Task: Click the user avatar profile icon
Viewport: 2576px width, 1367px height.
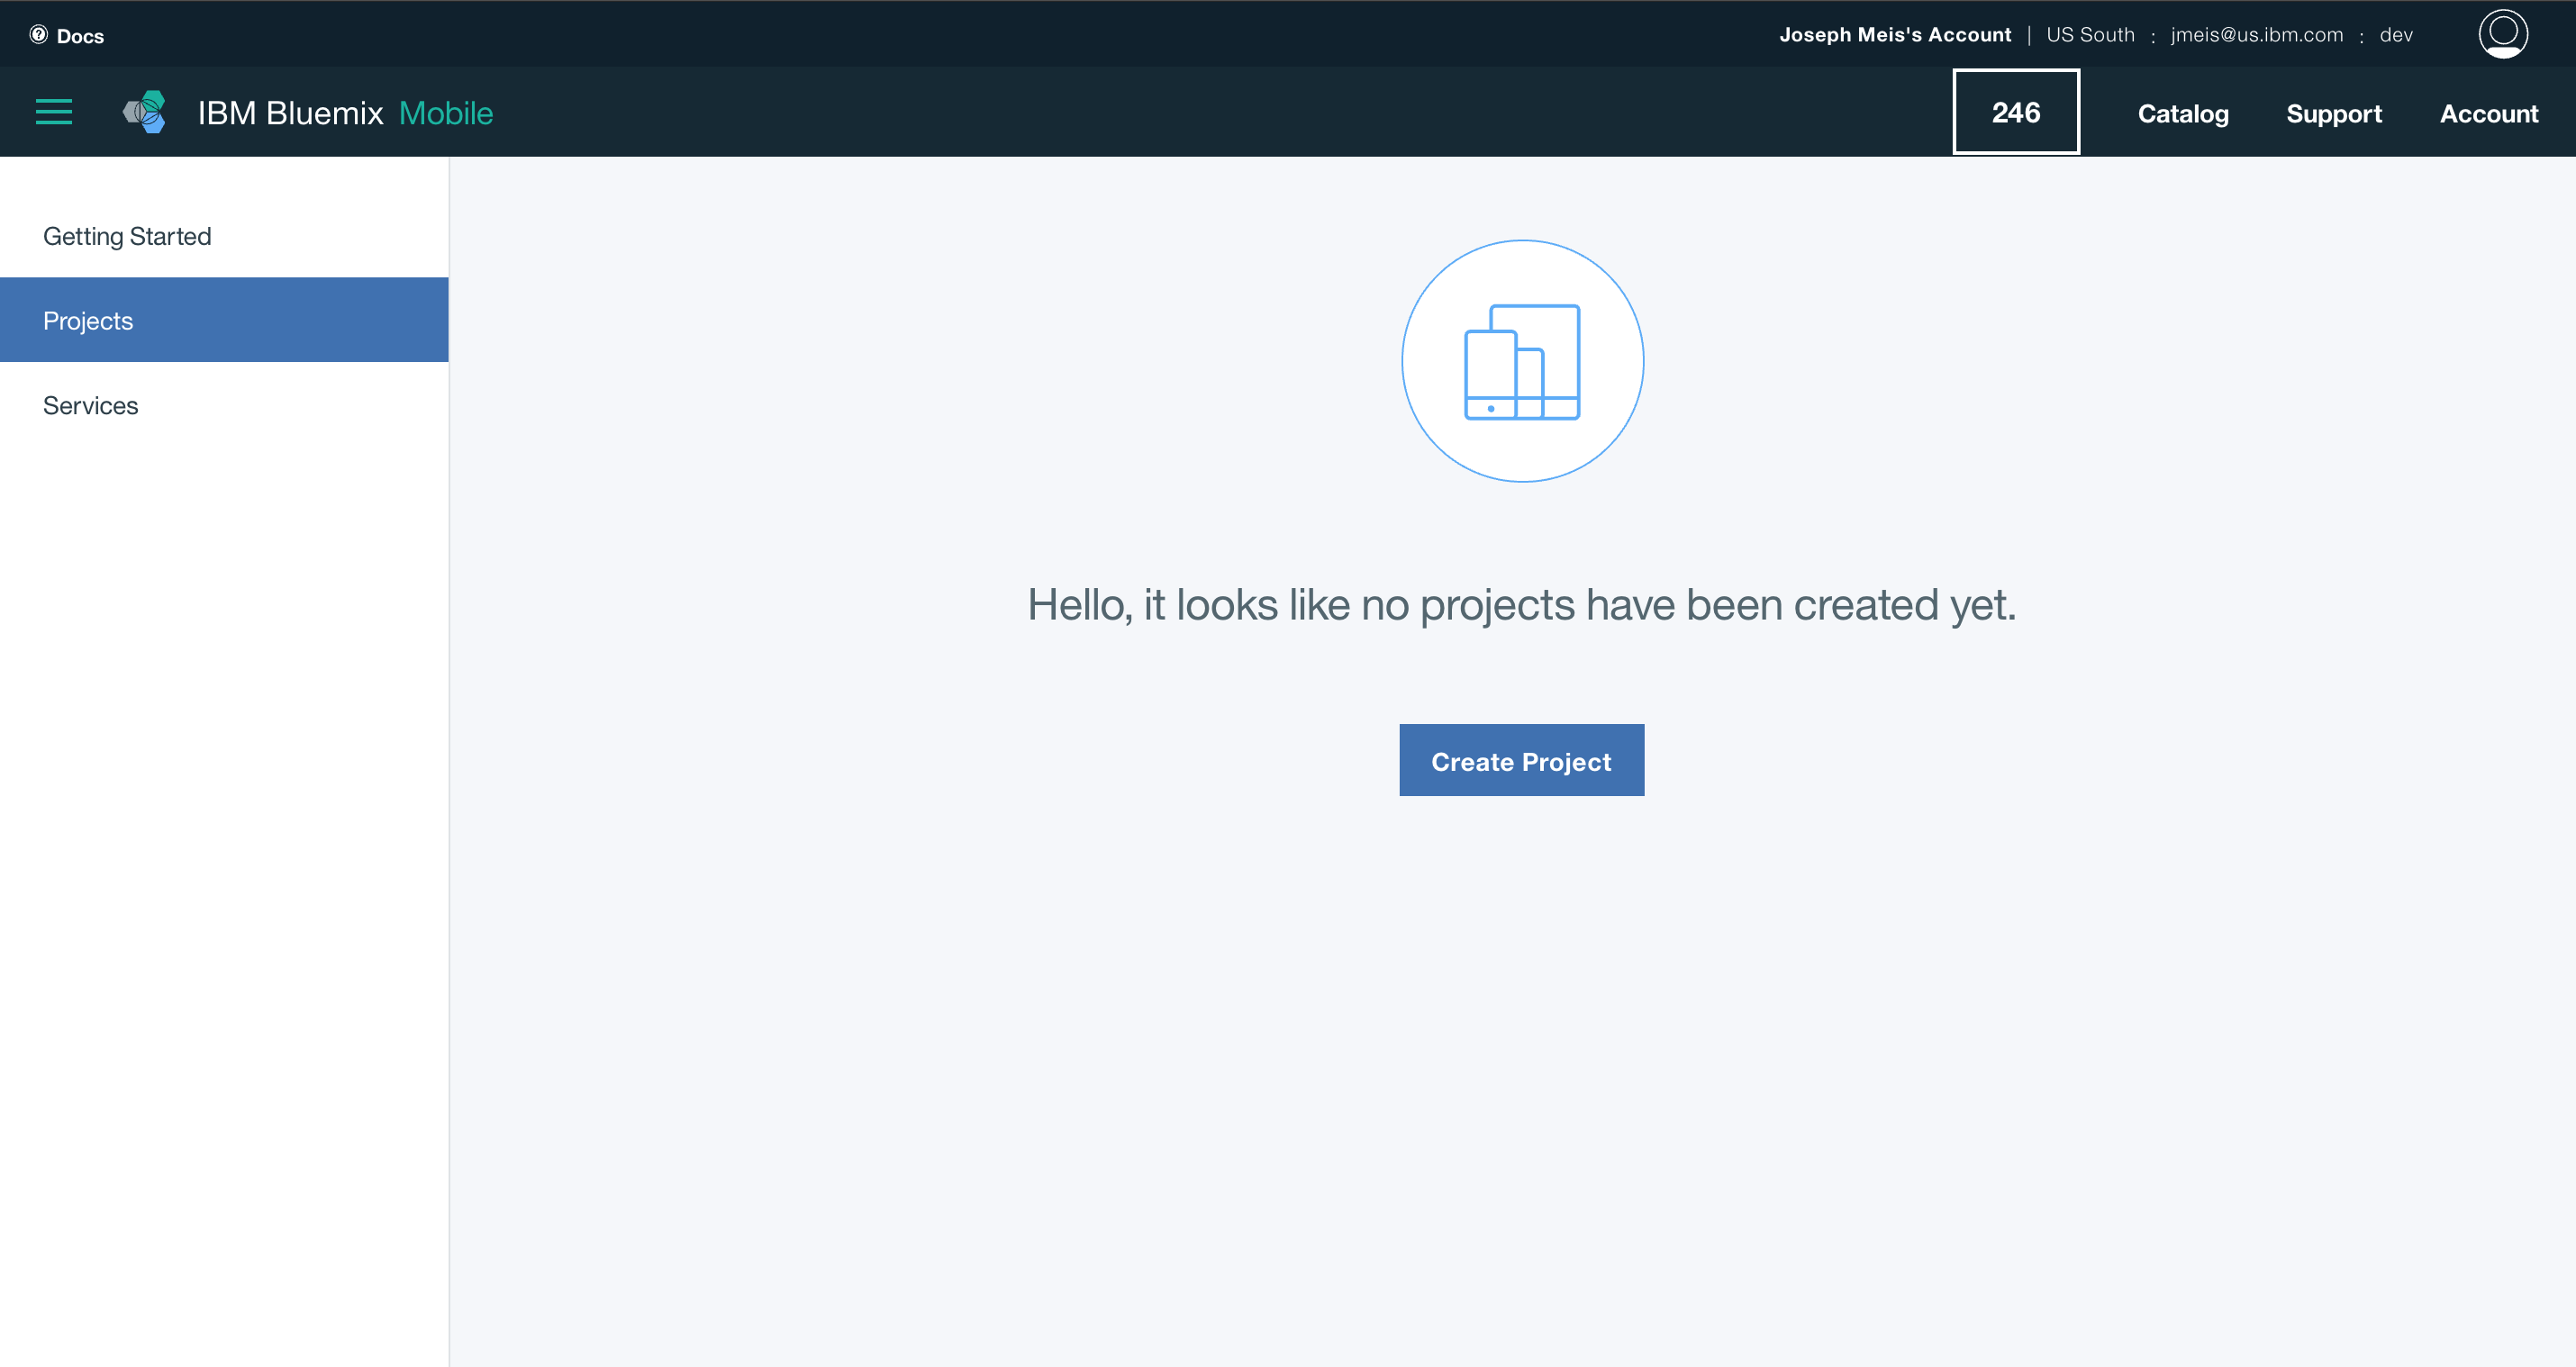Action: click(x=2503, y=34)
